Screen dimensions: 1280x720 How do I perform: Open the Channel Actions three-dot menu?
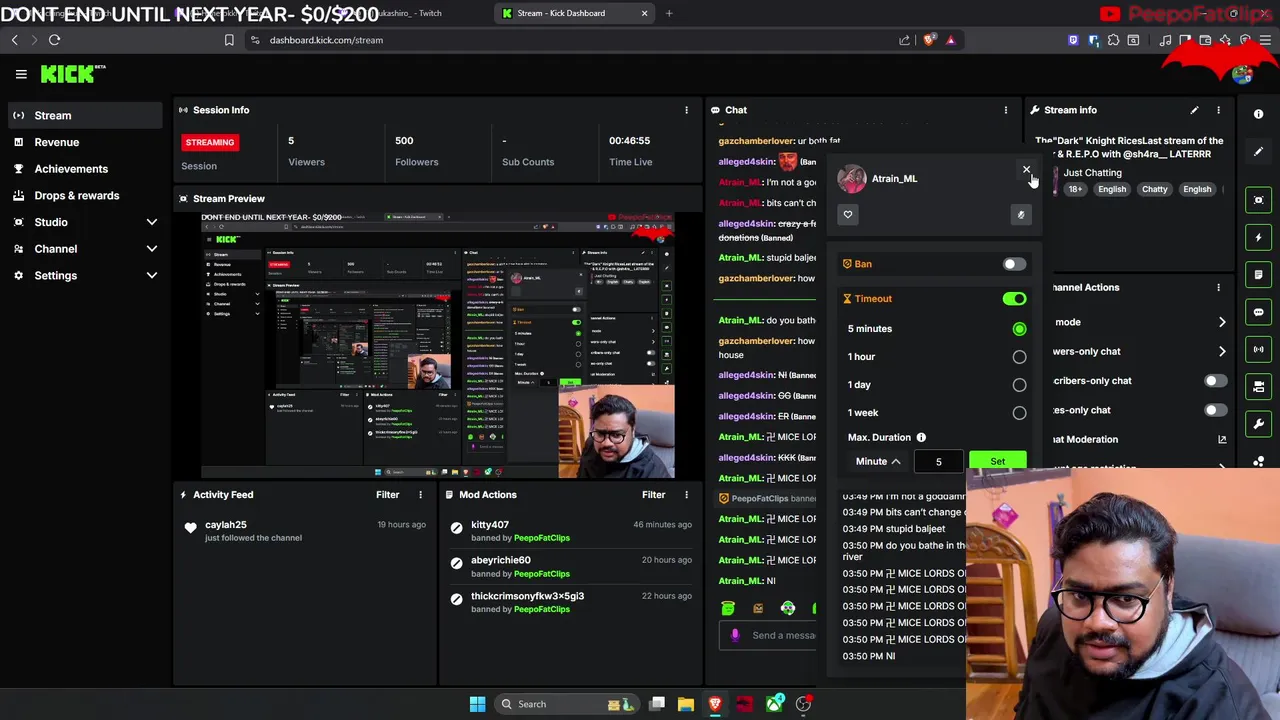tap(1218, 287)
